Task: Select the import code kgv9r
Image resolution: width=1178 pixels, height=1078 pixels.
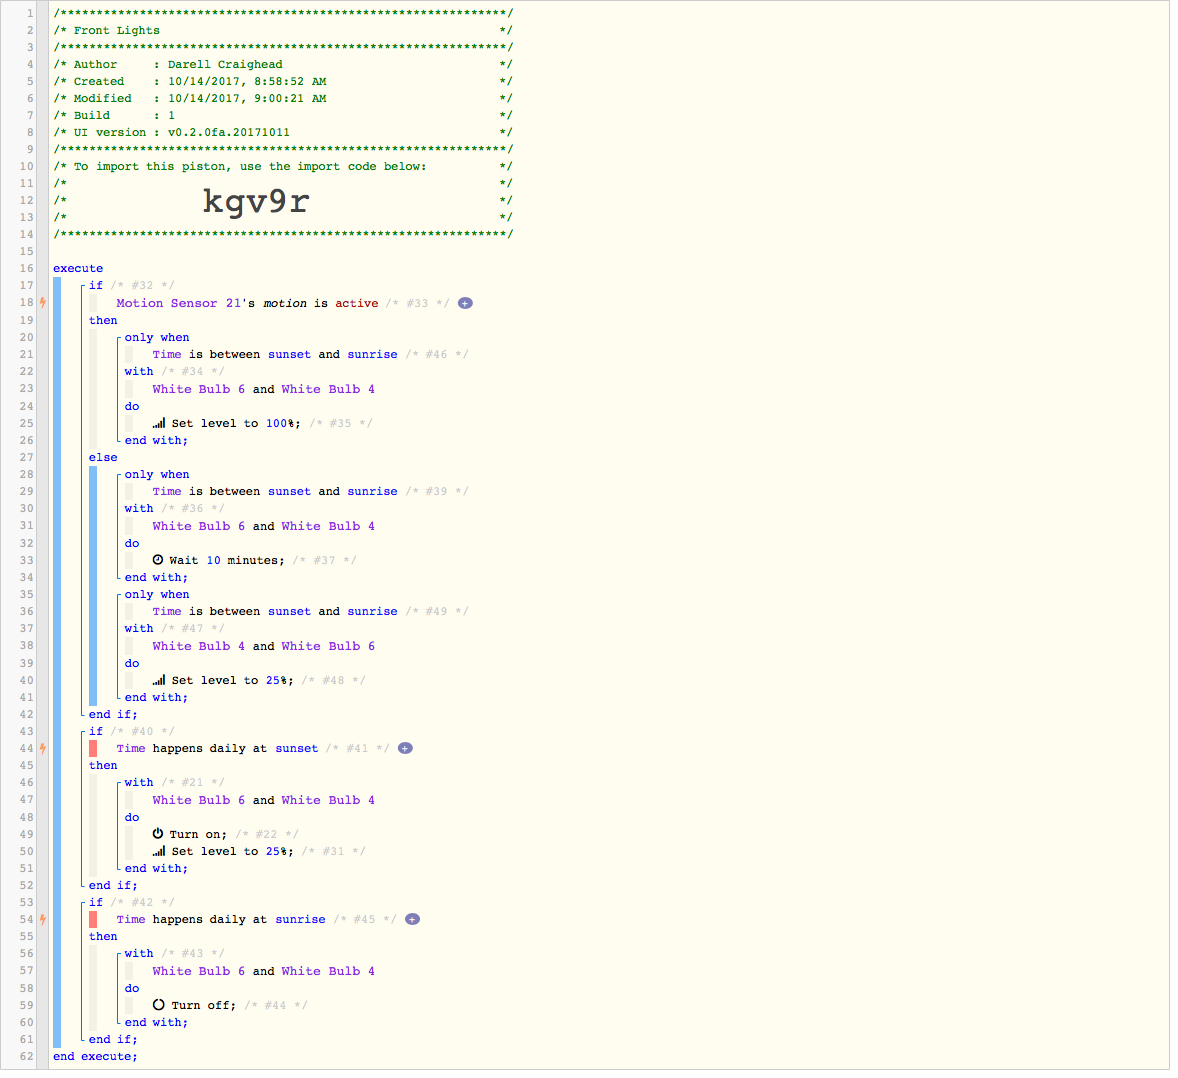Action: point(256,201)
